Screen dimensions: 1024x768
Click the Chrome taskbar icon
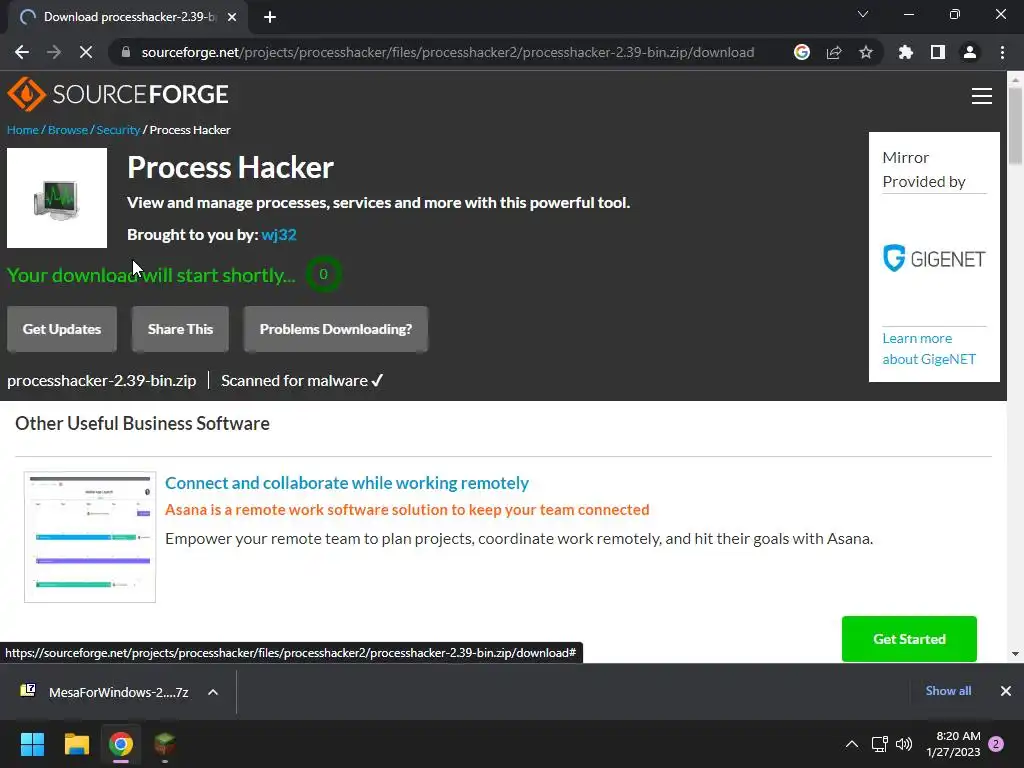pyautogui.click(x=121, y=744)
